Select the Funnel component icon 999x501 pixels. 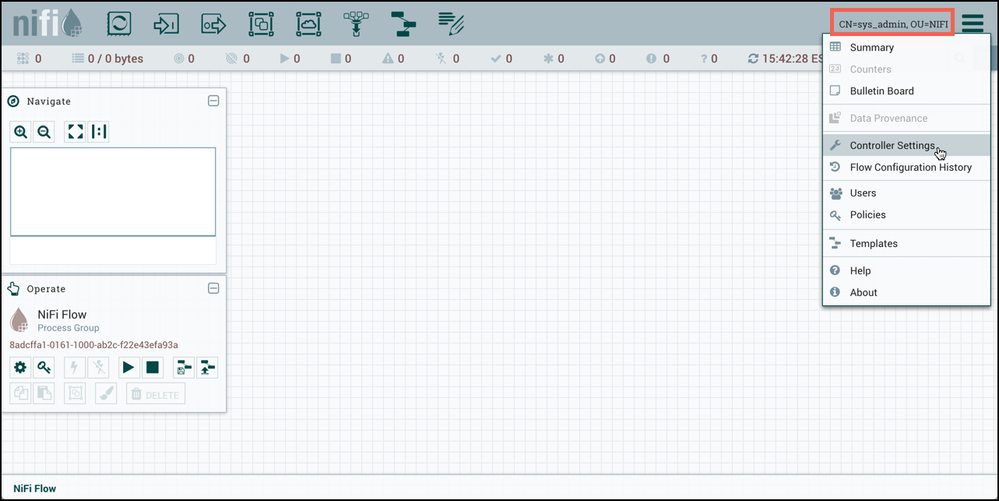pos(356,24)
